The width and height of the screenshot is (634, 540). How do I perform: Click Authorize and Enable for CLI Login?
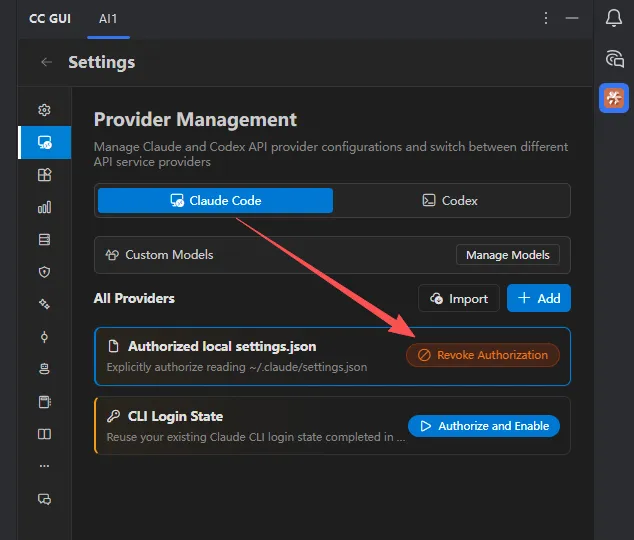click(484, 426)
